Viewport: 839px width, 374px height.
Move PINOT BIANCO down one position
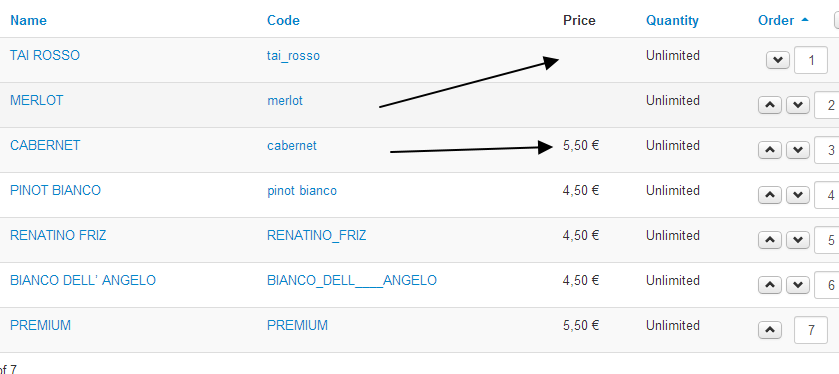coord(798,195)
